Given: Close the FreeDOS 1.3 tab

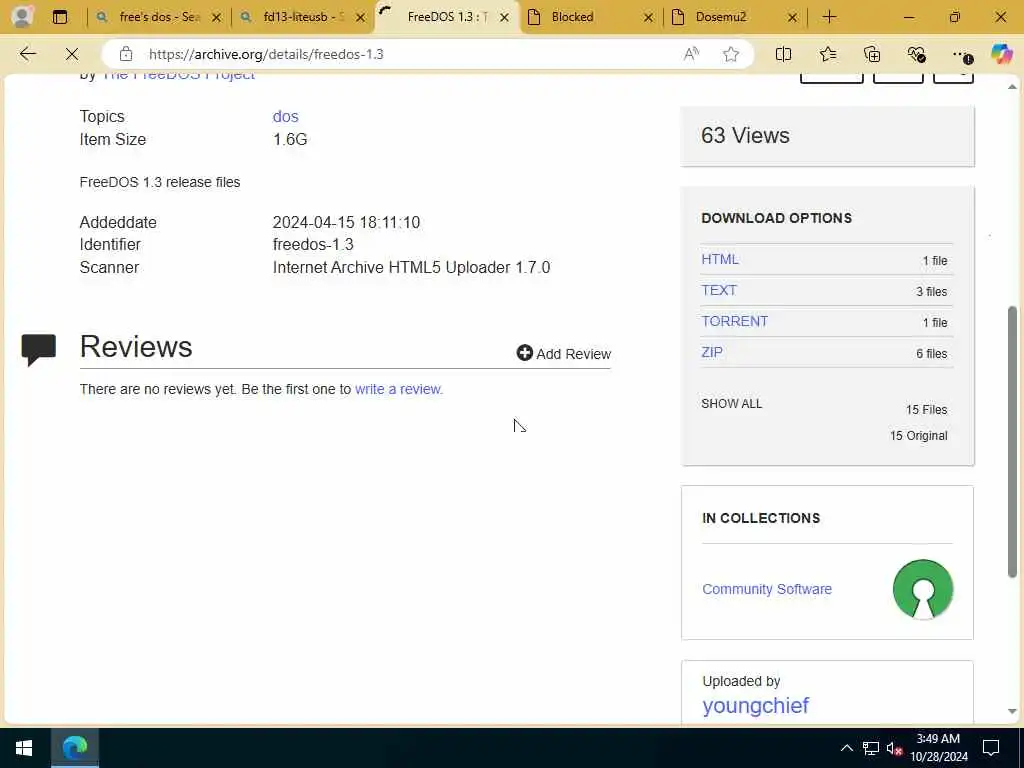Looking at the screenshot, I should [x=504, y=18].
